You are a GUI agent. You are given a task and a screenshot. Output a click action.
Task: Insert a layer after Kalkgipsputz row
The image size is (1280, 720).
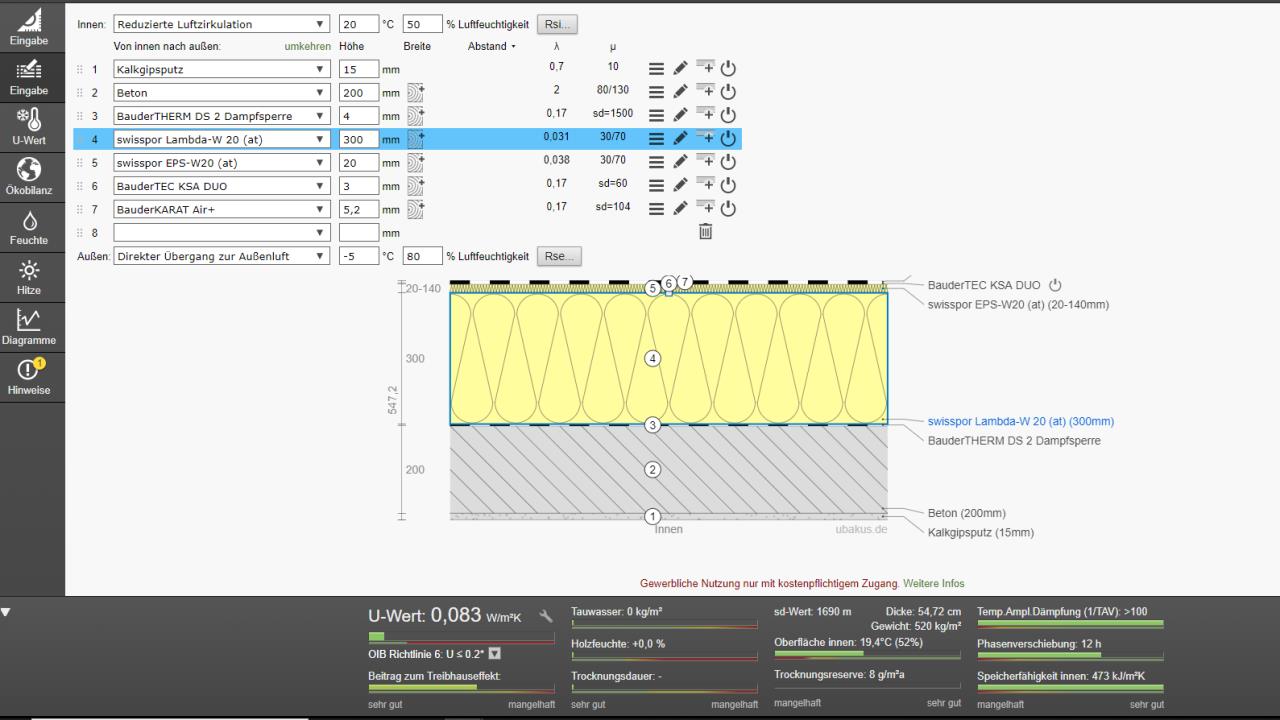pyautogui.click(x=706, y=69)
